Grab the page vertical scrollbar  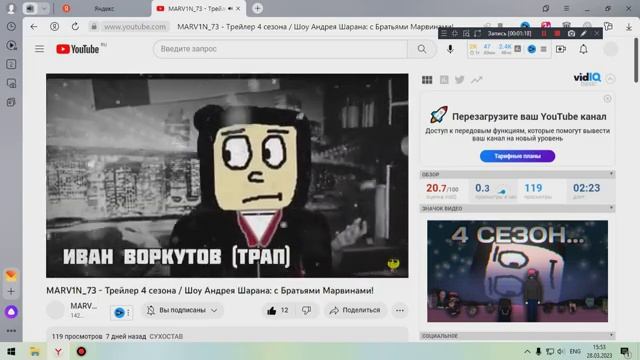[636, 60]
